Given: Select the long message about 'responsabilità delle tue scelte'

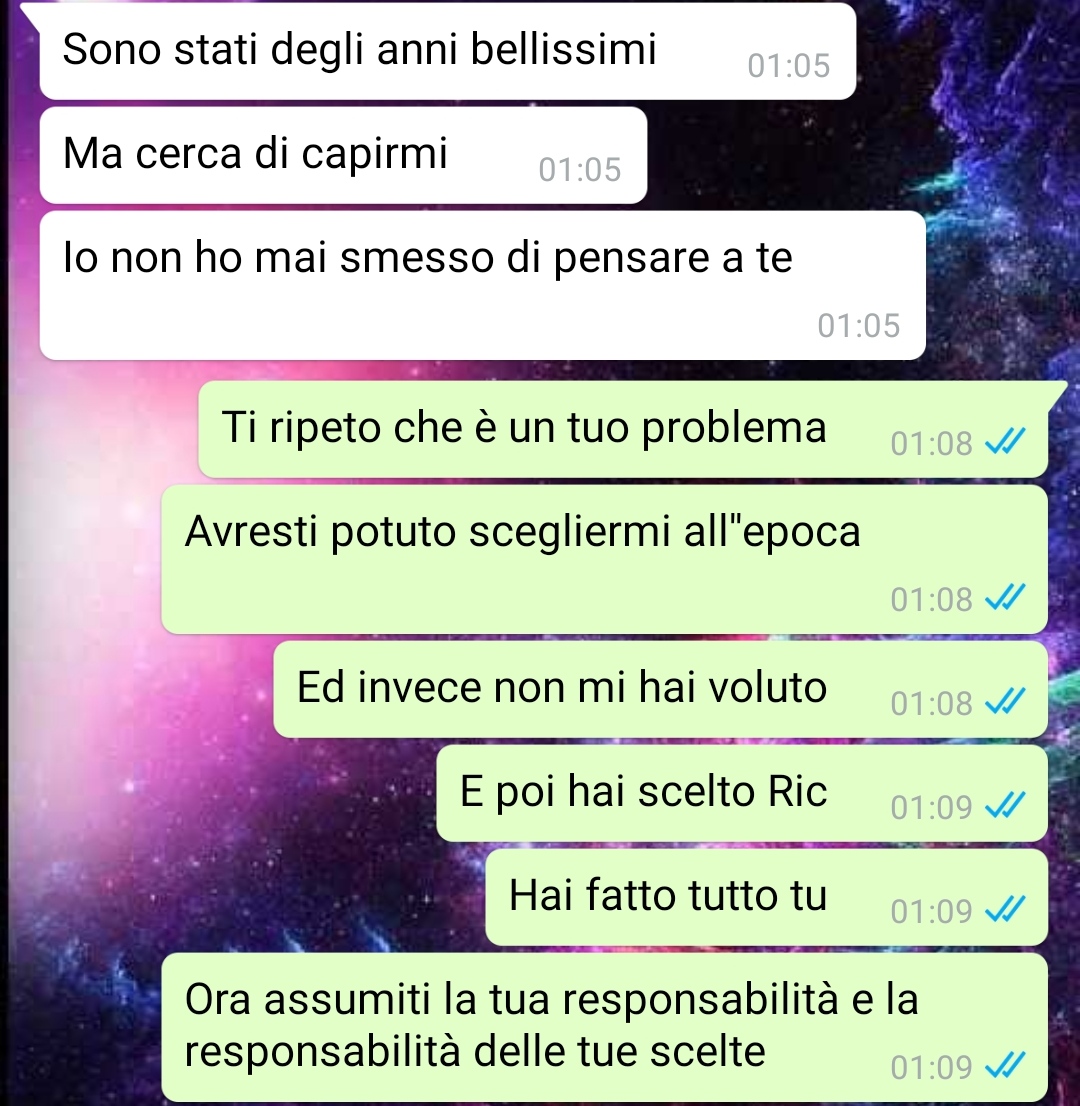Looking at the screenshot, I should pyautogui.click(x=605, y=1027).
